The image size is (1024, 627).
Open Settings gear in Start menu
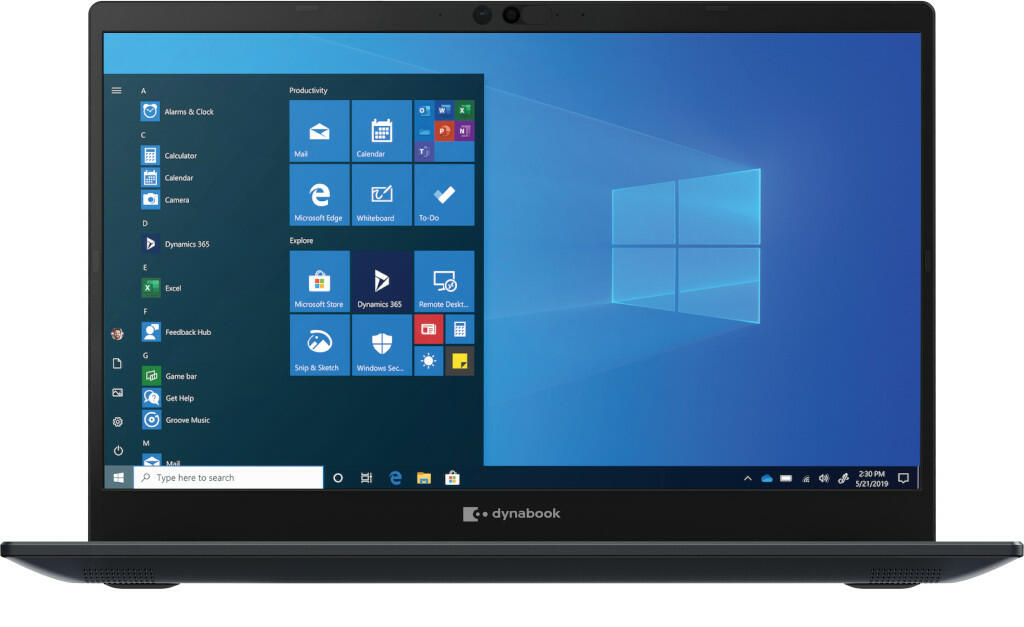[x=118, y=422]
